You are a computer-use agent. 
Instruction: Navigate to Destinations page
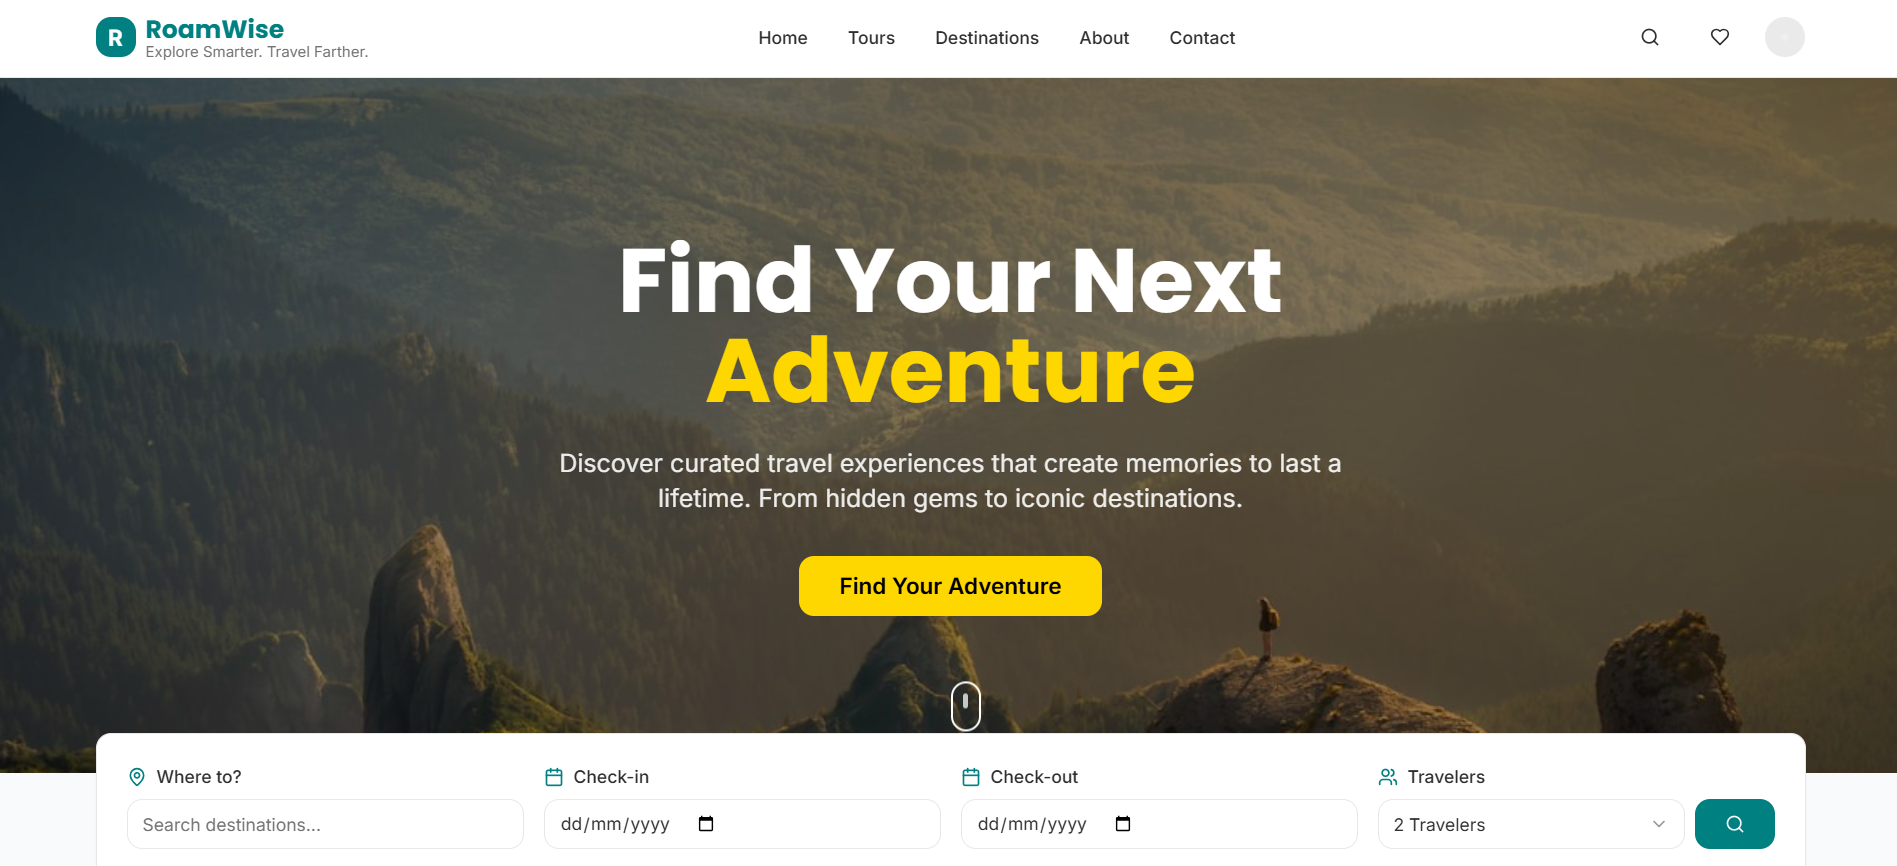coord(987,38)
